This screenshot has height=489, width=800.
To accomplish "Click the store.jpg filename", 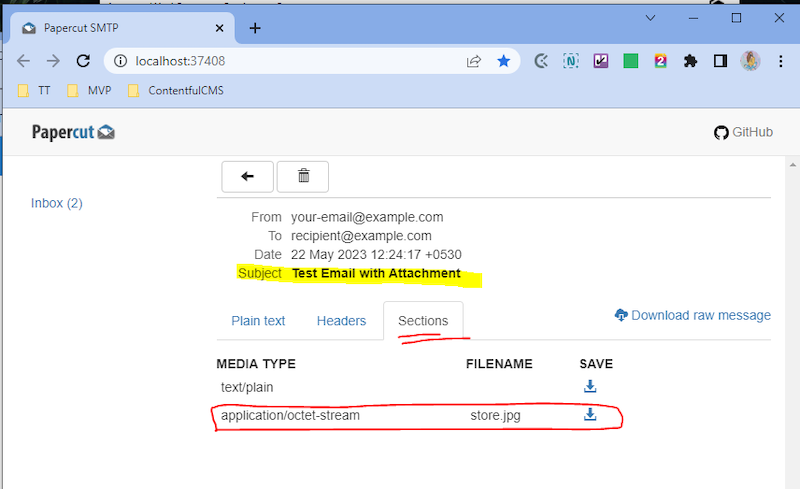I will point(495,415).
